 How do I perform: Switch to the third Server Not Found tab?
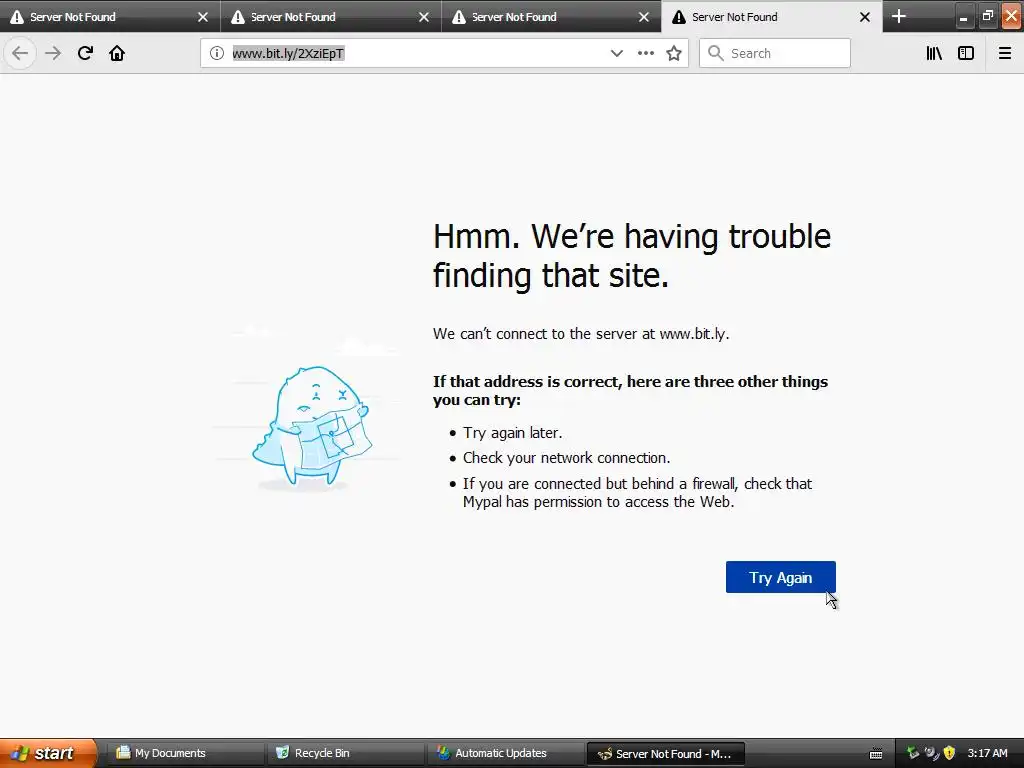(x=552, y=16)
